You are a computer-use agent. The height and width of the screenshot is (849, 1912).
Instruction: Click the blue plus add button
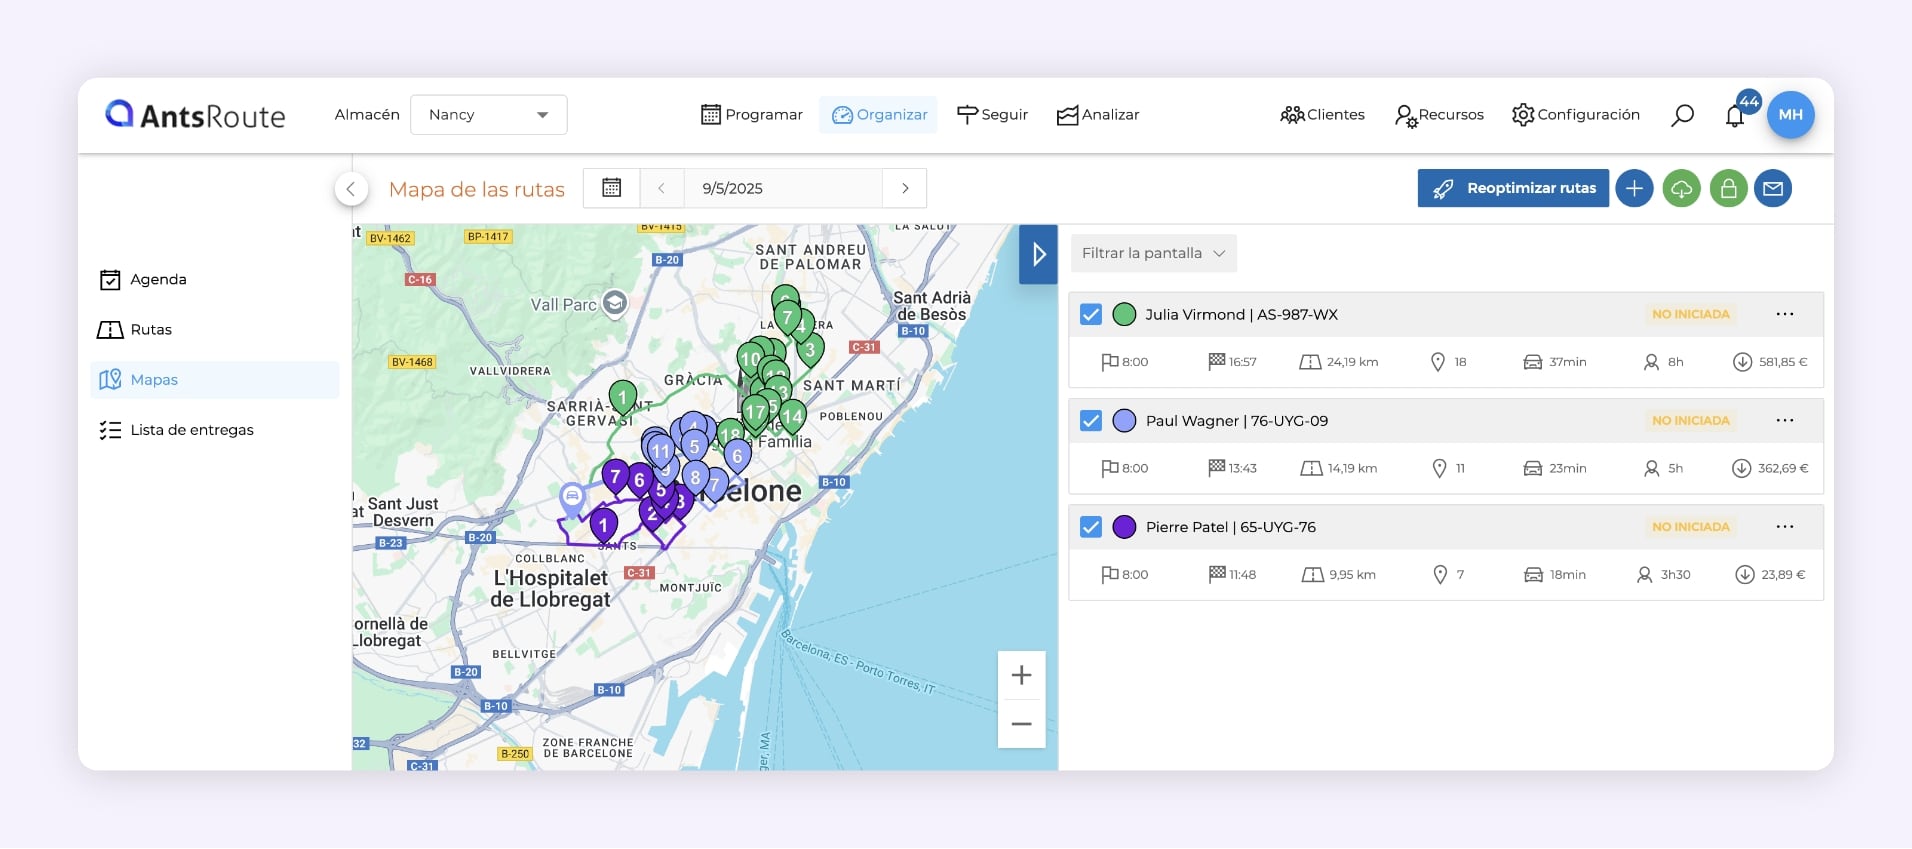tap(1634, 188)
